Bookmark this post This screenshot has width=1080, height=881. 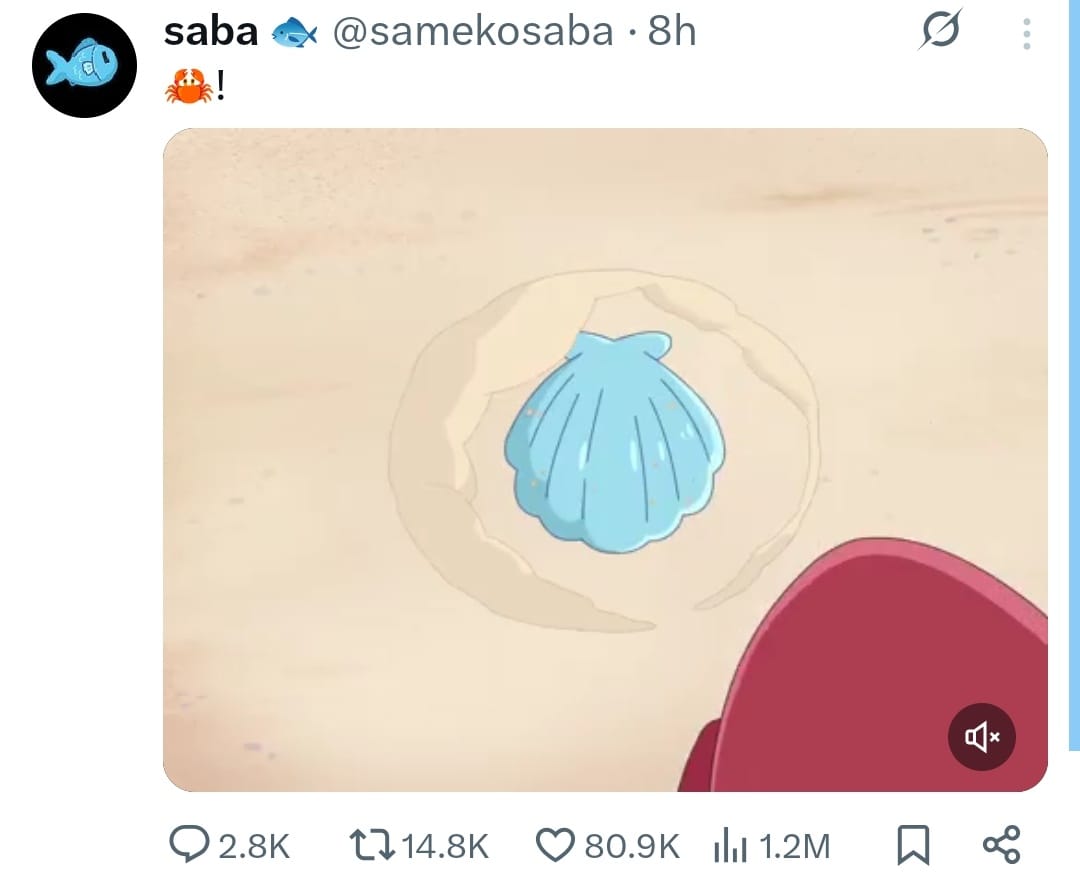tap(913, 845)
